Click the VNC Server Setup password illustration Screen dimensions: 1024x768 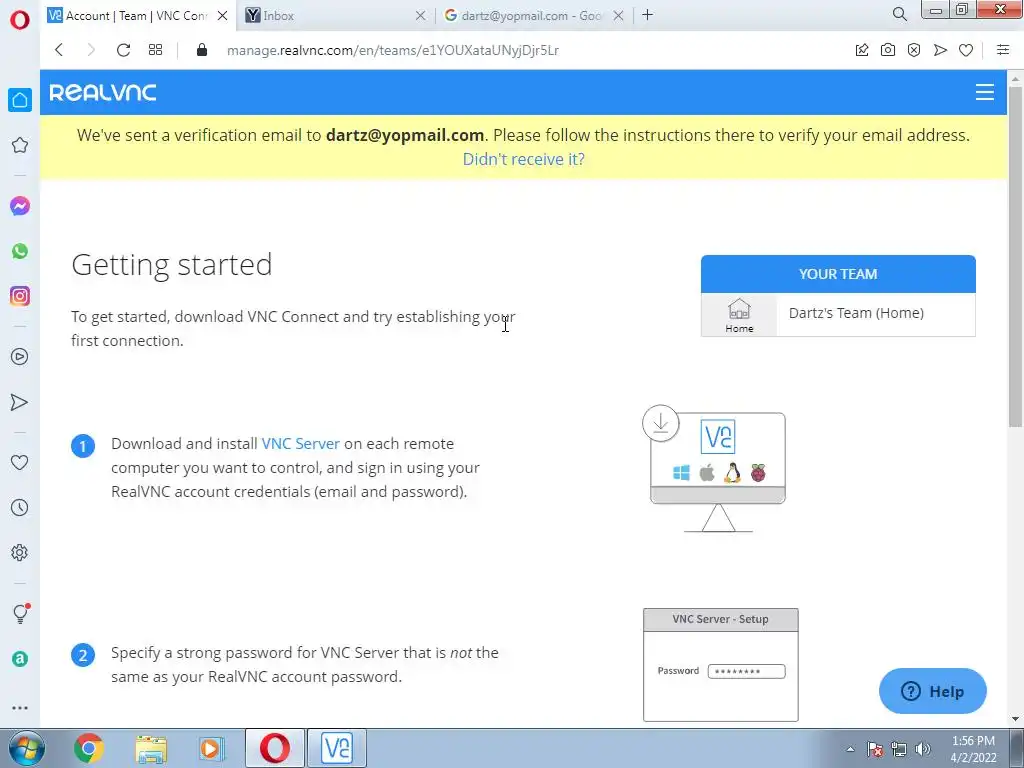(720, 665)
